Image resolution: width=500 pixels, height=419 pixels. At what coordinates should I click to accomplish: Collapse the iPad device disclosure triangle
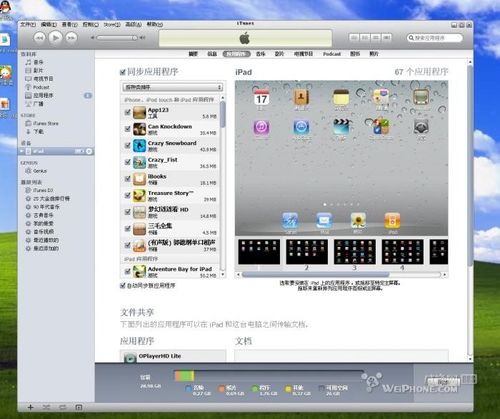point(22,151)
